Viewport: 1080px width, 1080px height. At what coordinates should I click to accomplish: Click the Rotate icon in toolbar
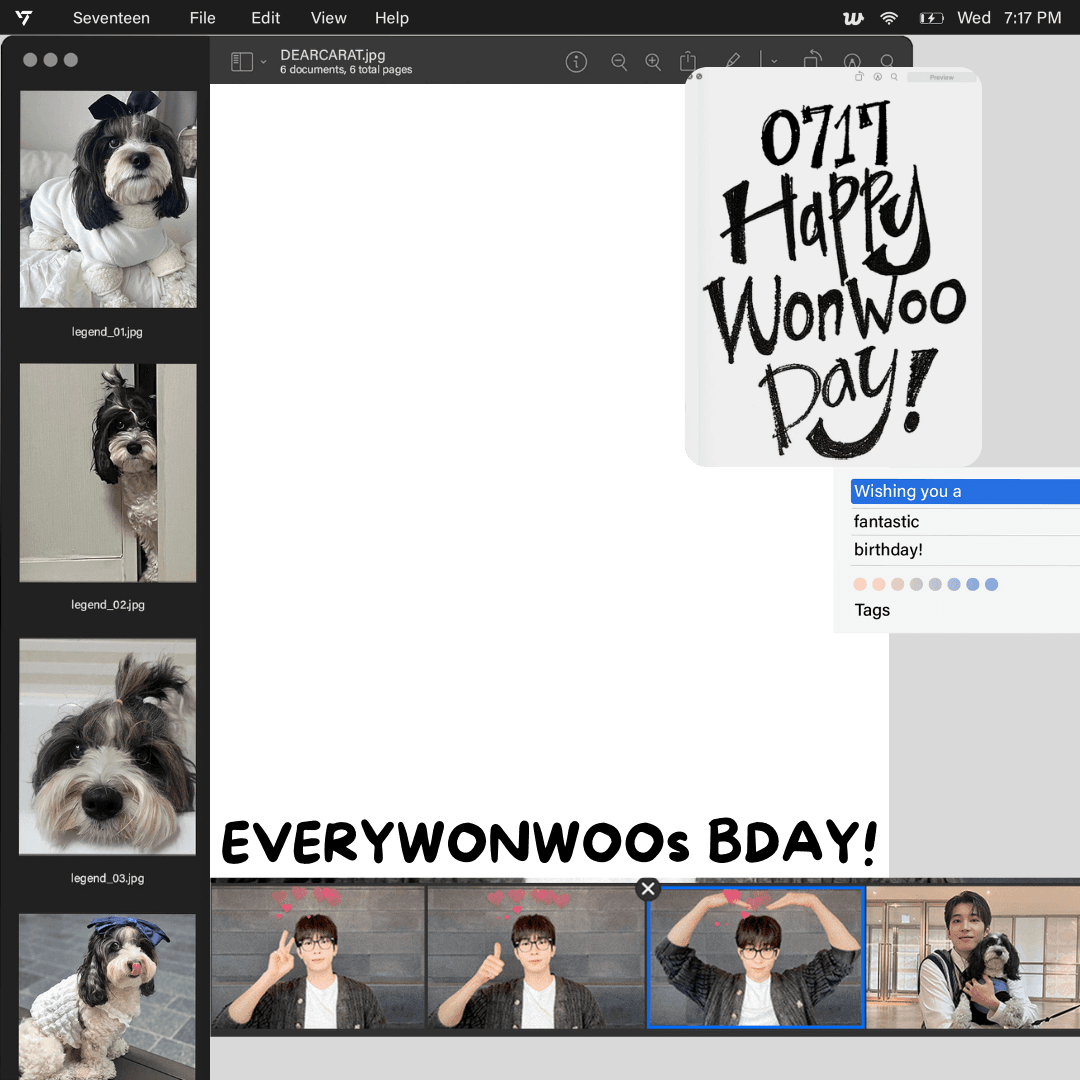(813, 58)
